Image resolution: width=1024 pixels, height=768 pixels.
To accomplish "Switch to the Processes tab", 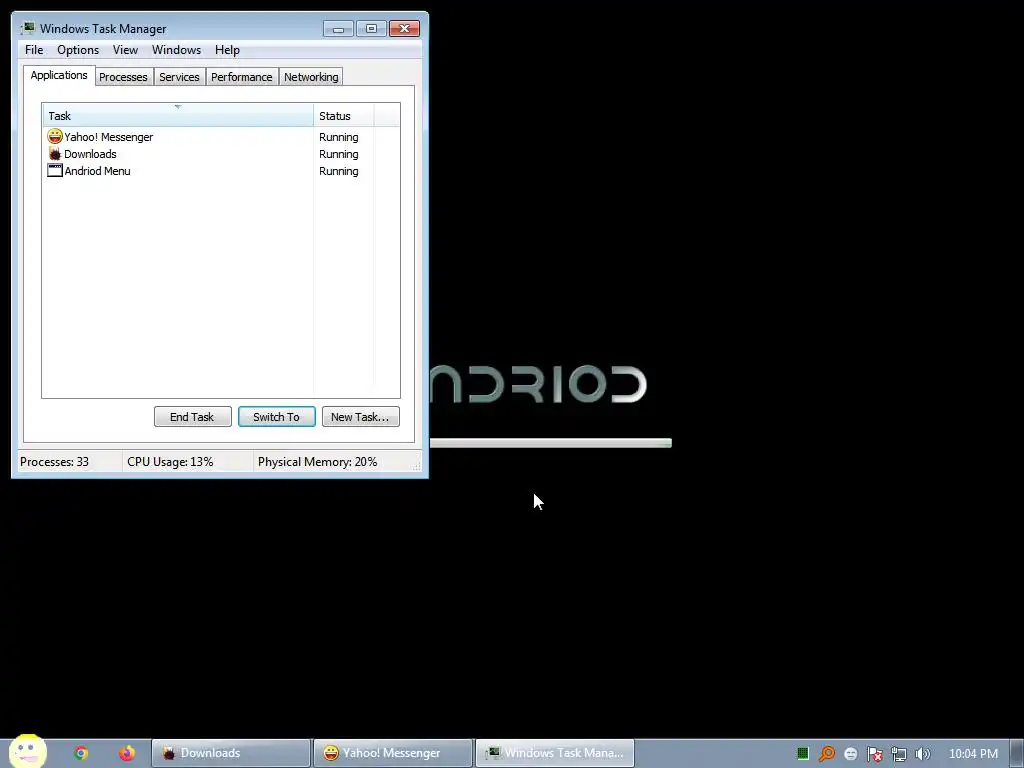I will 123,77.
